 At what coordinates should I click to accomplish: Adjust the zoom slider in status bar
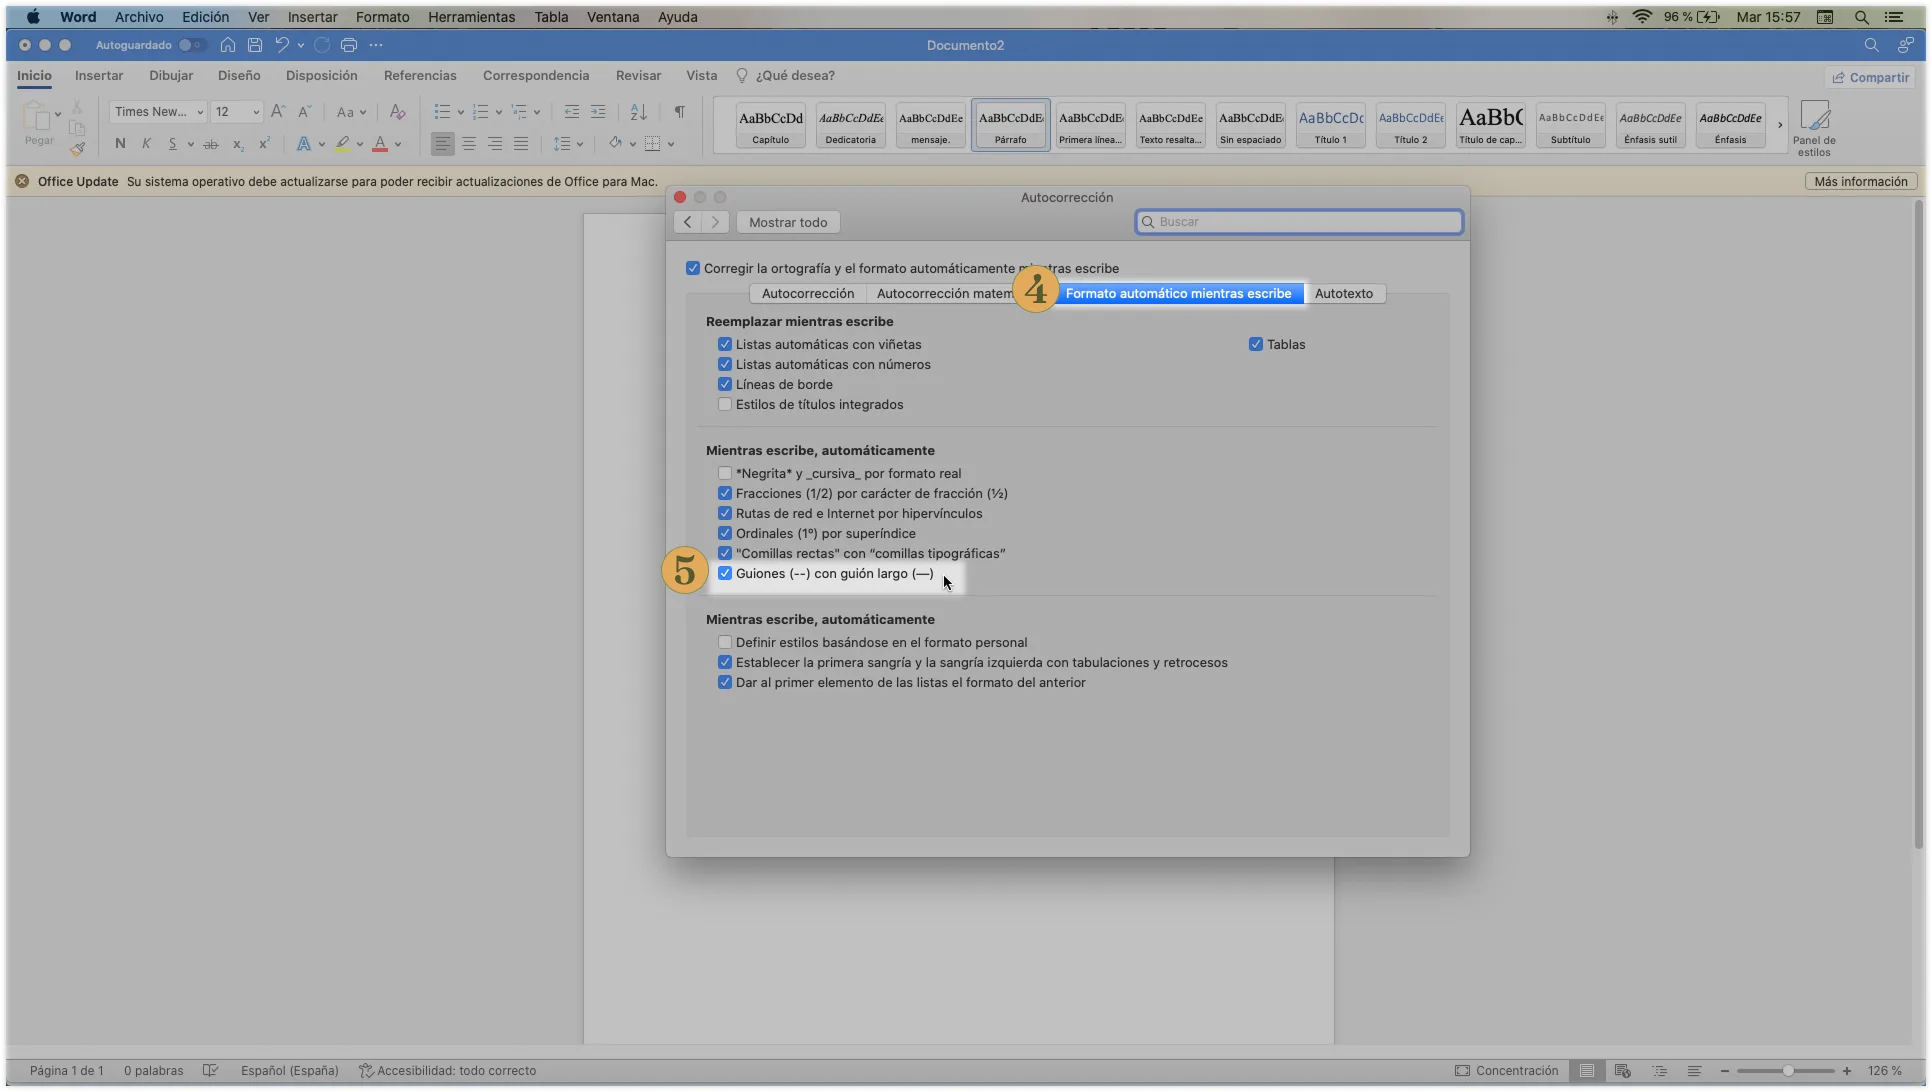[1786, 1070]
